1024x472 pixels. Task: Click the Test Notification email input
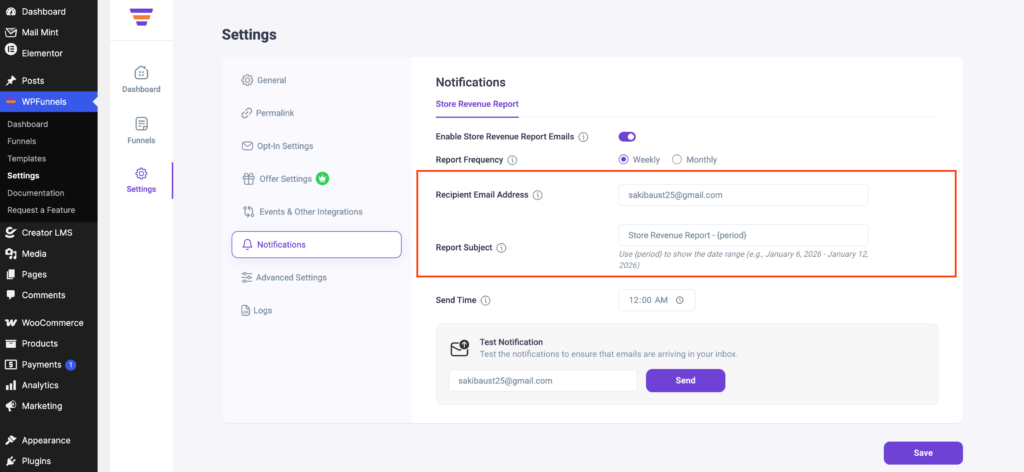[543, 381]
